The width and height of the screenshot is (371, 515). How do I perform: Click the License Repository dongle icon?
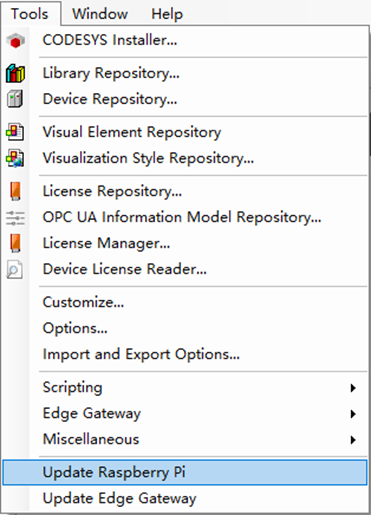(x=15, y=191)
